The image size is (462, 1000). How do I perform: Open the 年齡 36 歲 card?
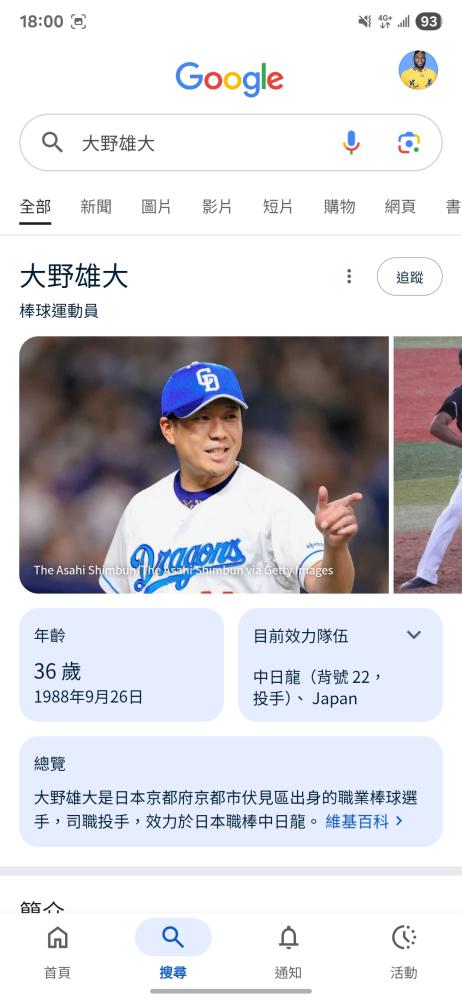coord(121,665)
